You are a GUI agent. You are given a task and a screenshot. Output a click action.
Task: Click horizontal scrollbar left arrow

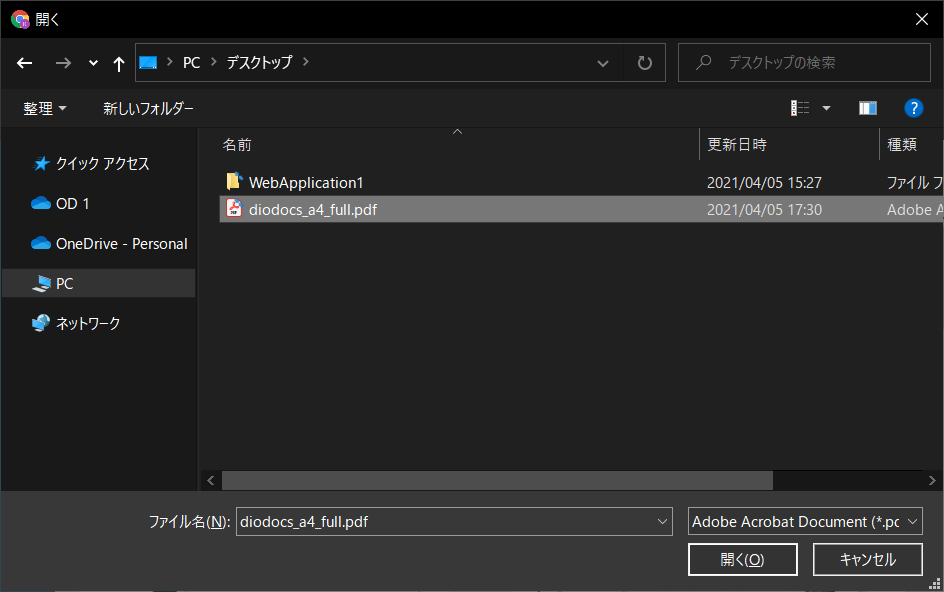click(x=211, y=480)
